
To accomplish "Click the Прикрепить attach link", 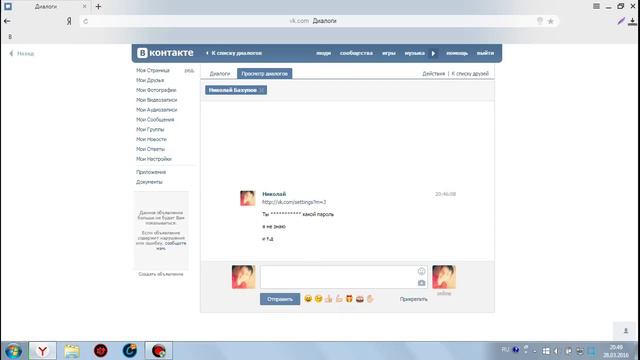I will [413, 299].
